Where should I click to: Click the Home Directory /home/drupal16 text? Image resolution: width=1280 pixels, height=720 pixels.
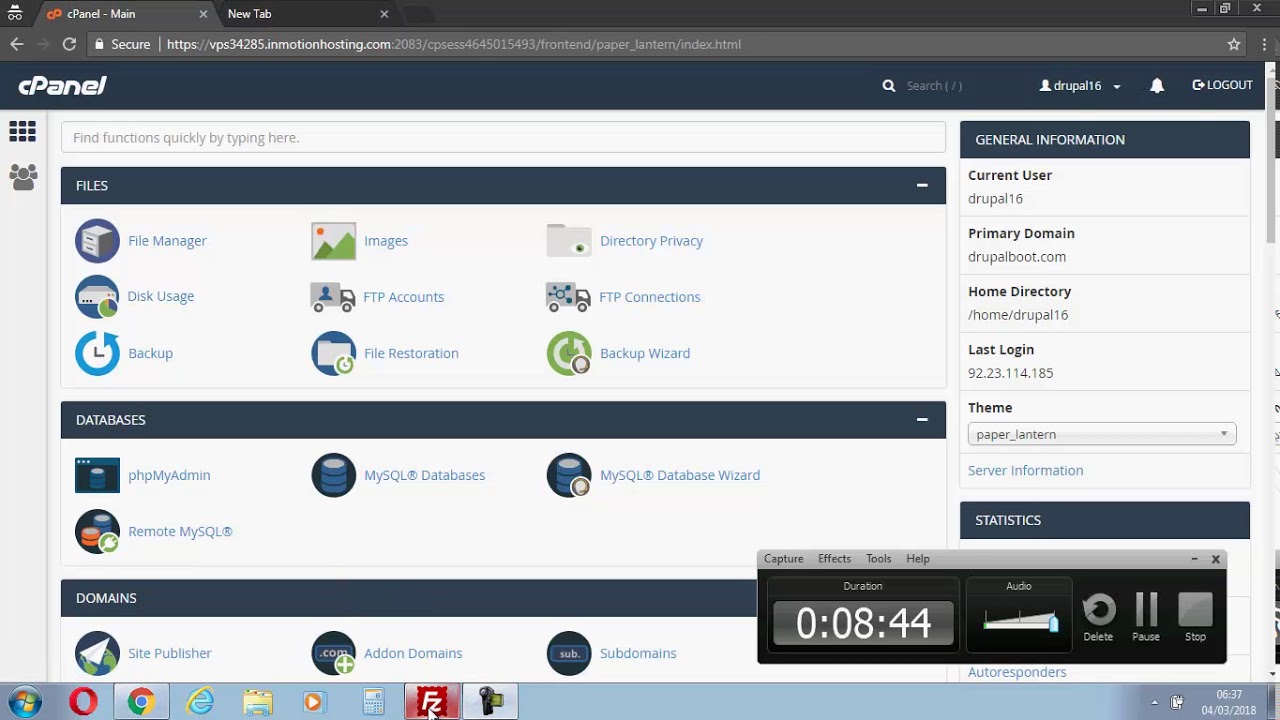coord(1018,315)
